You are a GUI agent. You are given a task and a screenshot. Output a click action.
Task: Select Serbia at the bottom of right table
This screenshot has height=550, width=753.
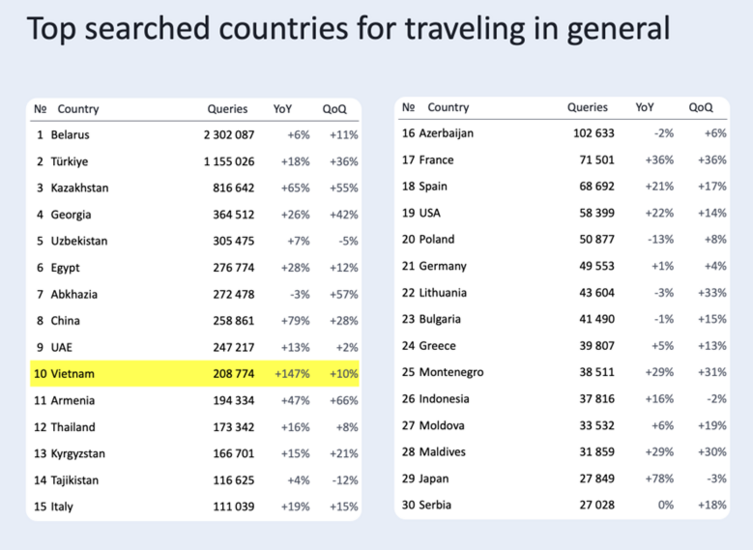pos(437,505)
